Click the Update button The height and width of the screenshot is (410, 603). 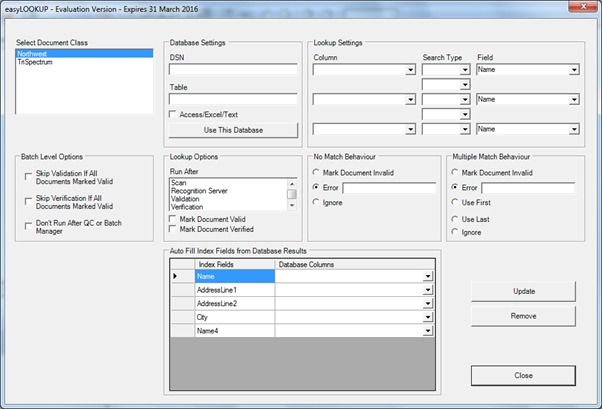tap(523, 291)
